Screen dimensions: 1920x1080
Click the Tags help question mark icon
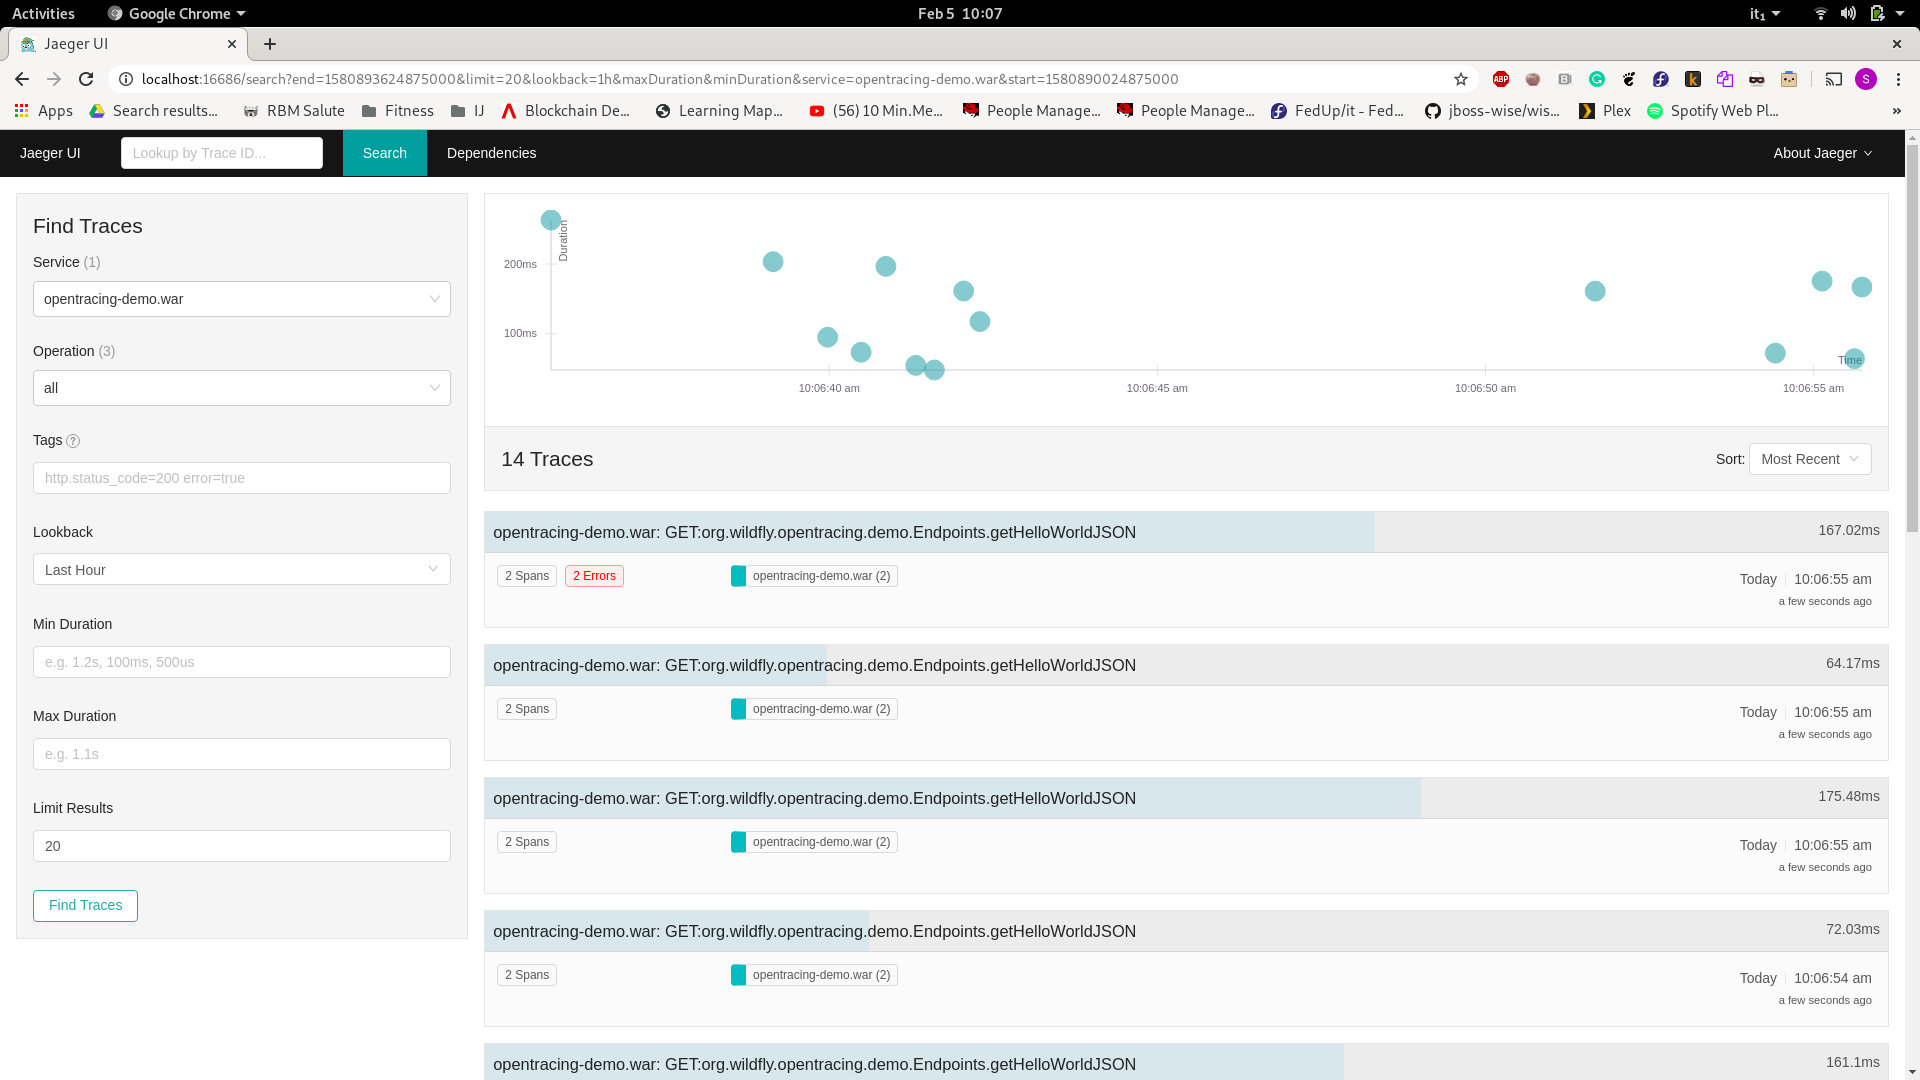tap(73, 441)
